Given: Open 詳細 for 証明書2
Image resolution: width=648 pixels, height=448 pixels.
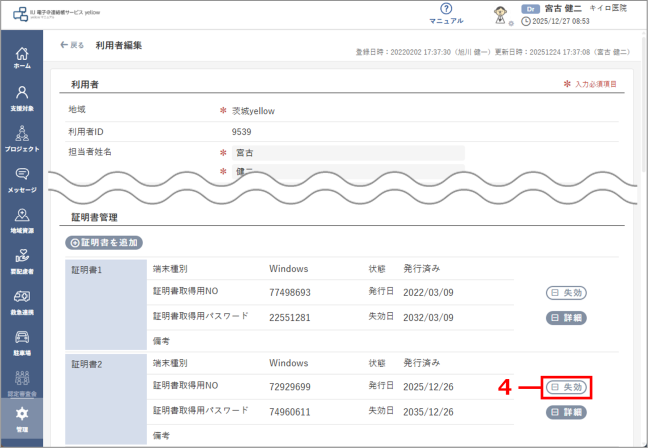Looking at the screenshot, I should 566,411.
